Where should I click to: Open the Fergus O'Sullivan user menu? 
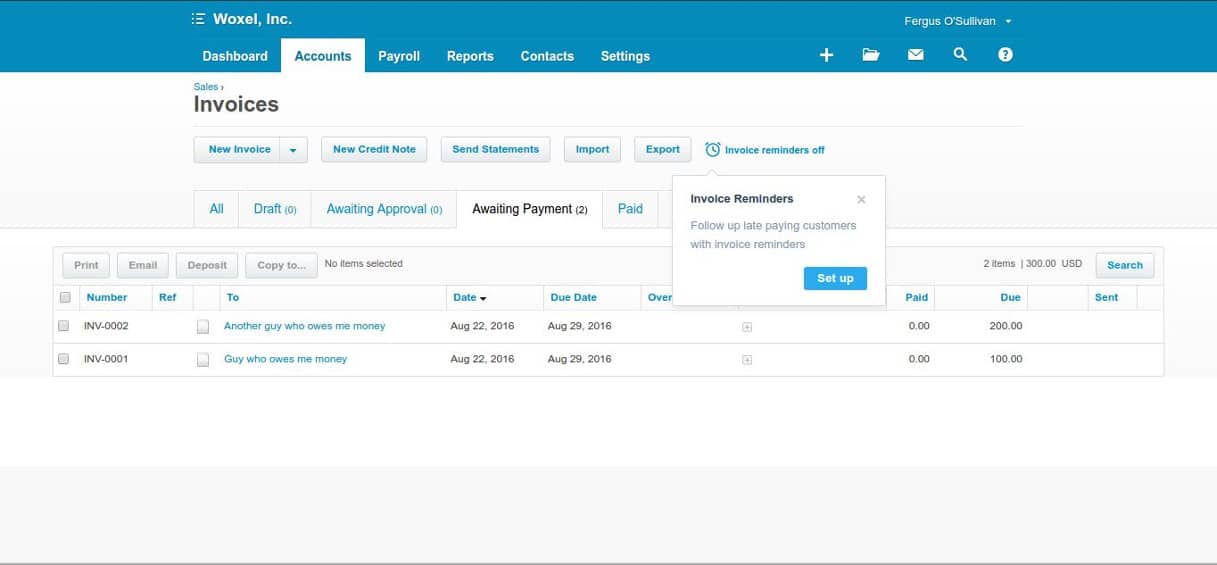pos(944,21)
